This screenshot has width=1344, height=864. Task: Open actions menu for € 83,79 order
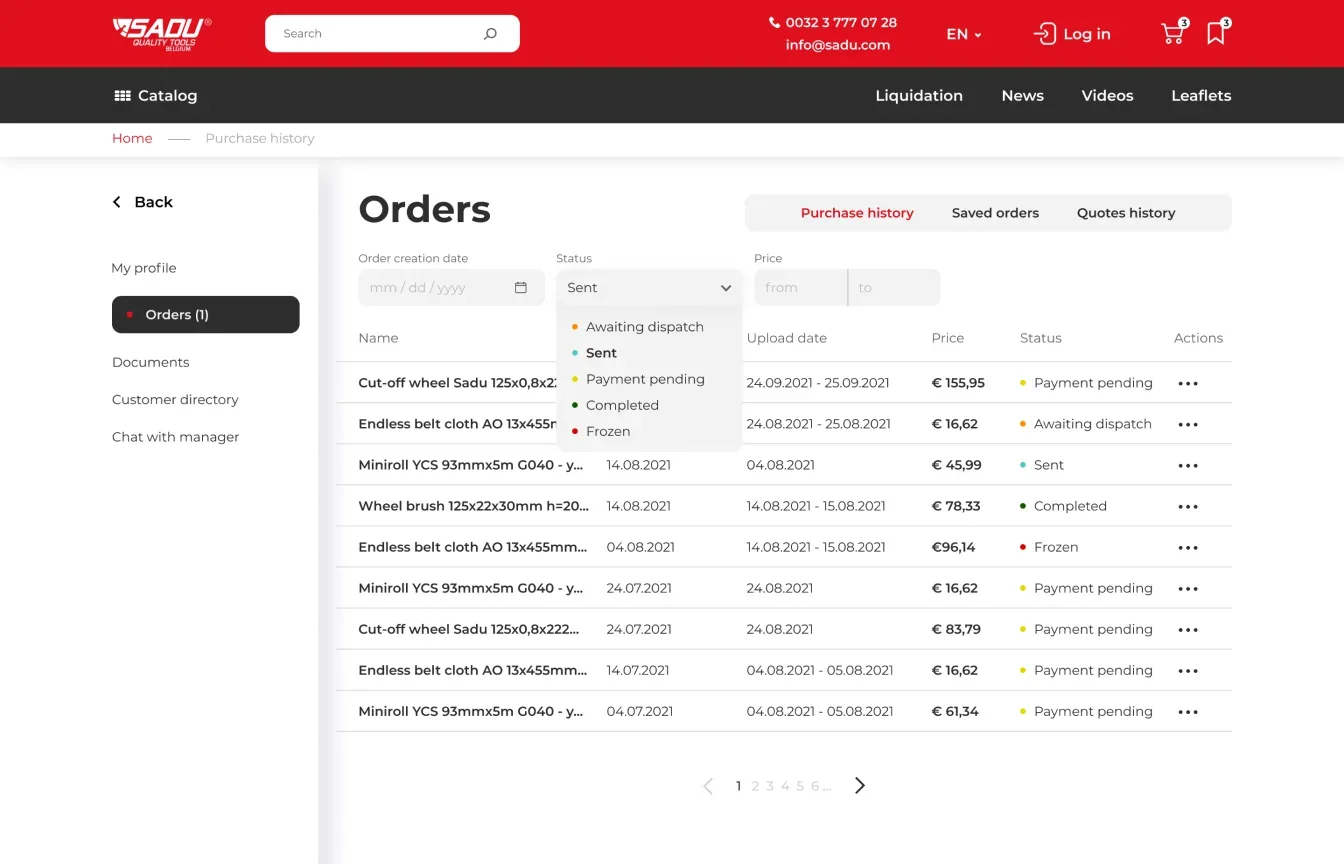1188,629
